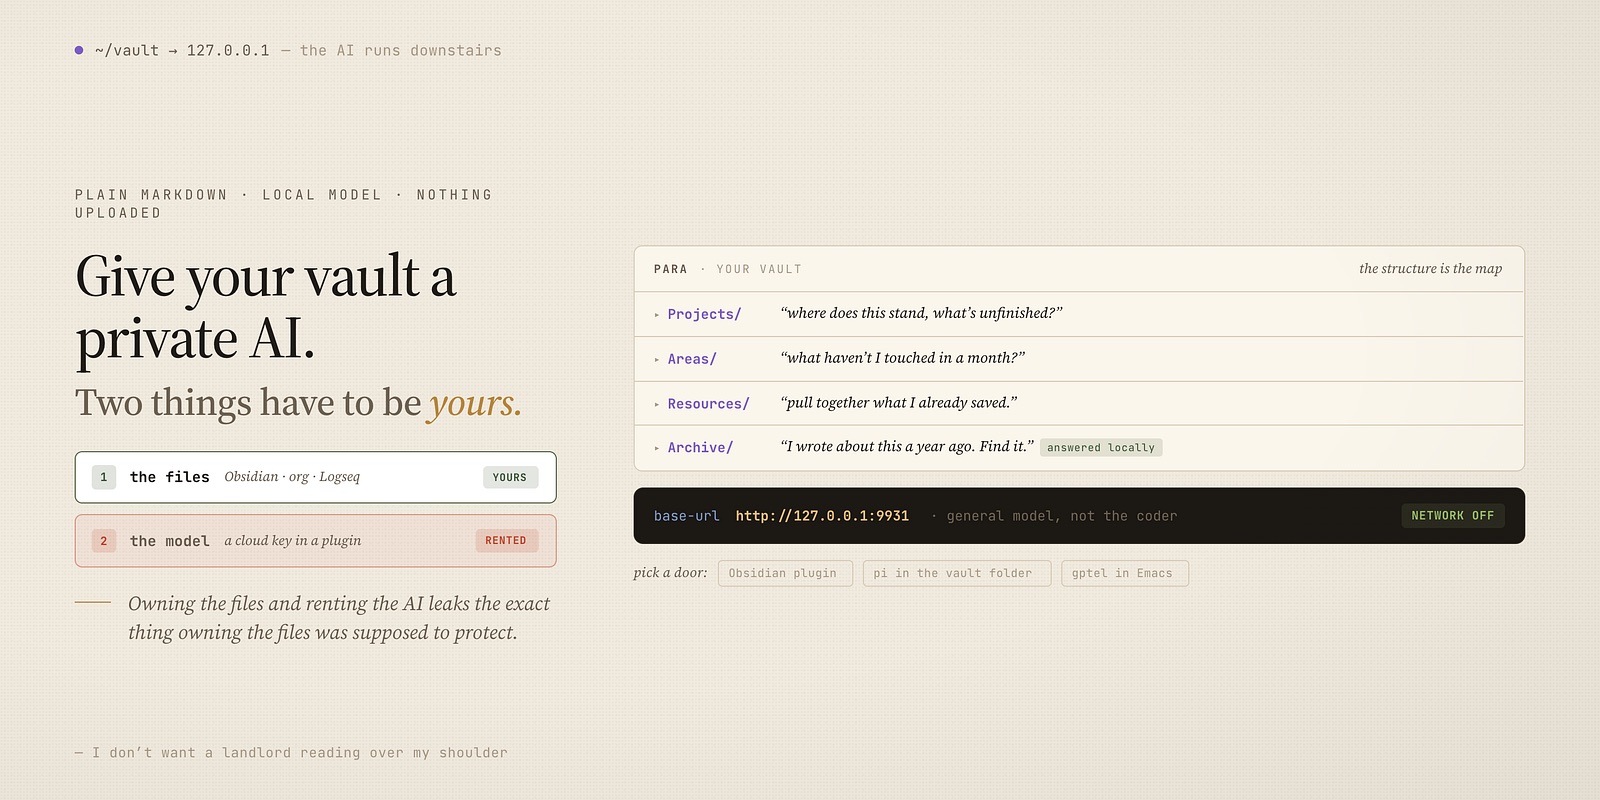The width and height of the screenshot is (1600, 800).
Task: Click the 'I don't want a landlord' footer quote
Action: pyautogui.click(x=291, y=753)
